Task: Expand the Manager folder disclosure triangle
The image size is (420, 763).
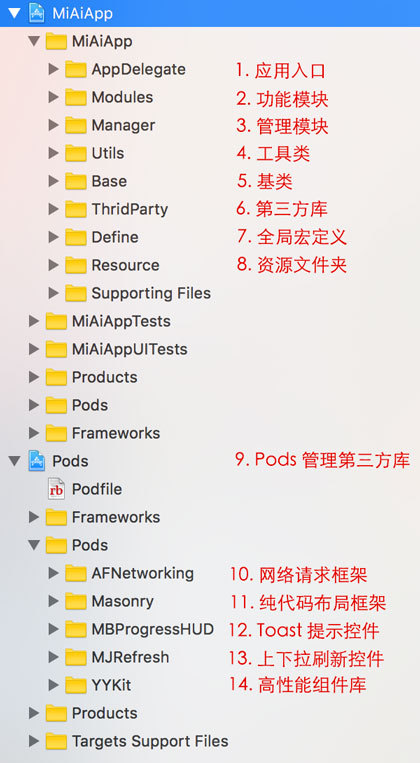Action: [54, 125]
